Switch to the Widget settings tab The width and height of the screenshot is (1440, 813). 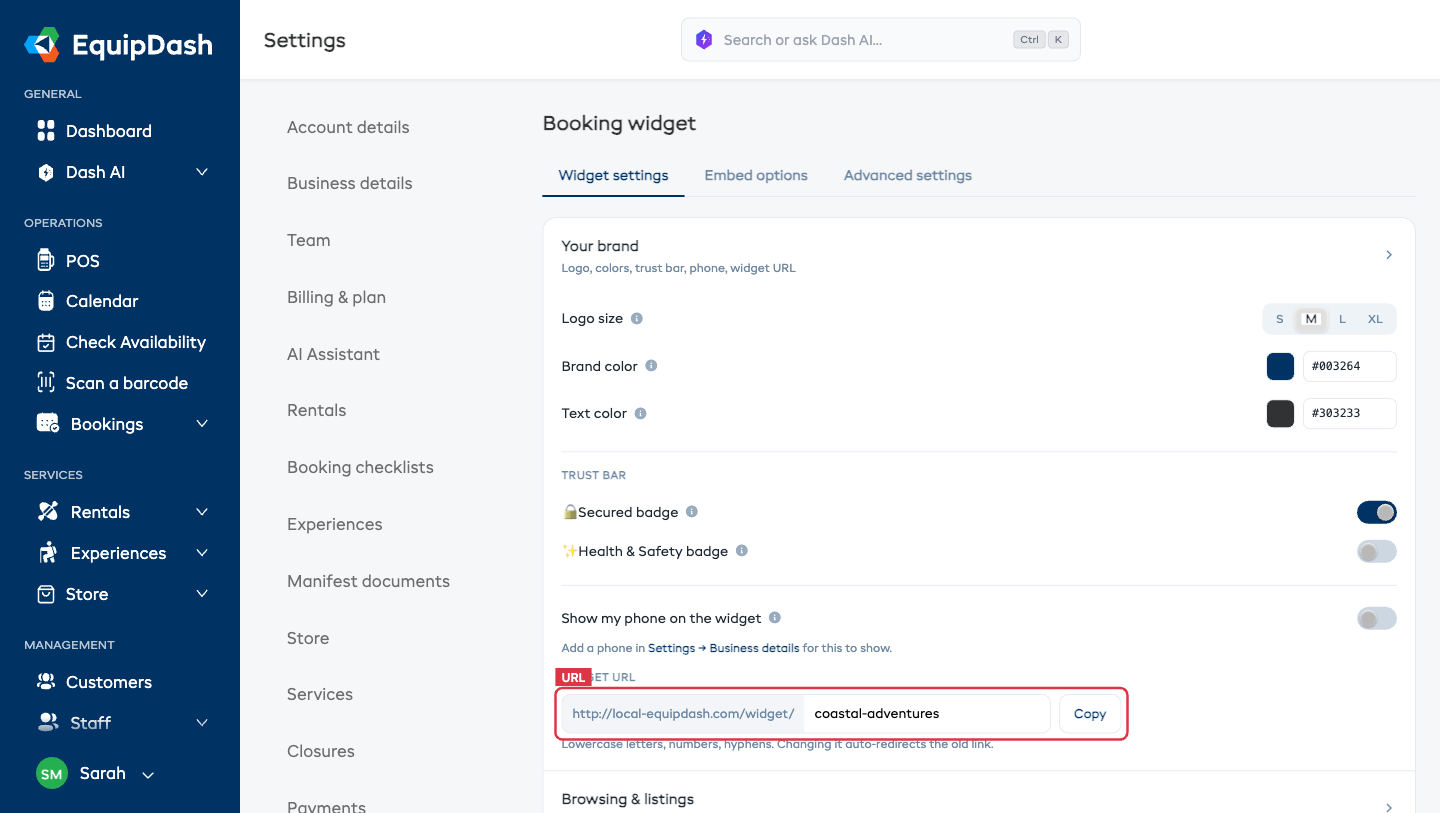pyautogui.click(x=613, y=175)
